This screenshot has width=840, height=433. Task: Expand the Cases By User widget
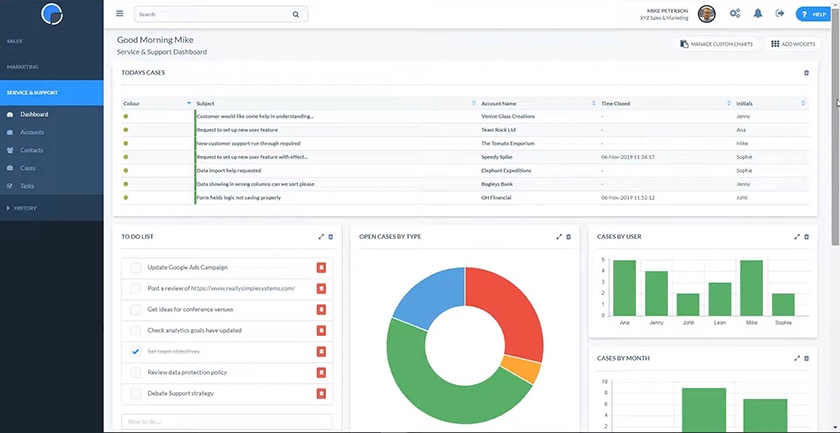click(797, 236)
